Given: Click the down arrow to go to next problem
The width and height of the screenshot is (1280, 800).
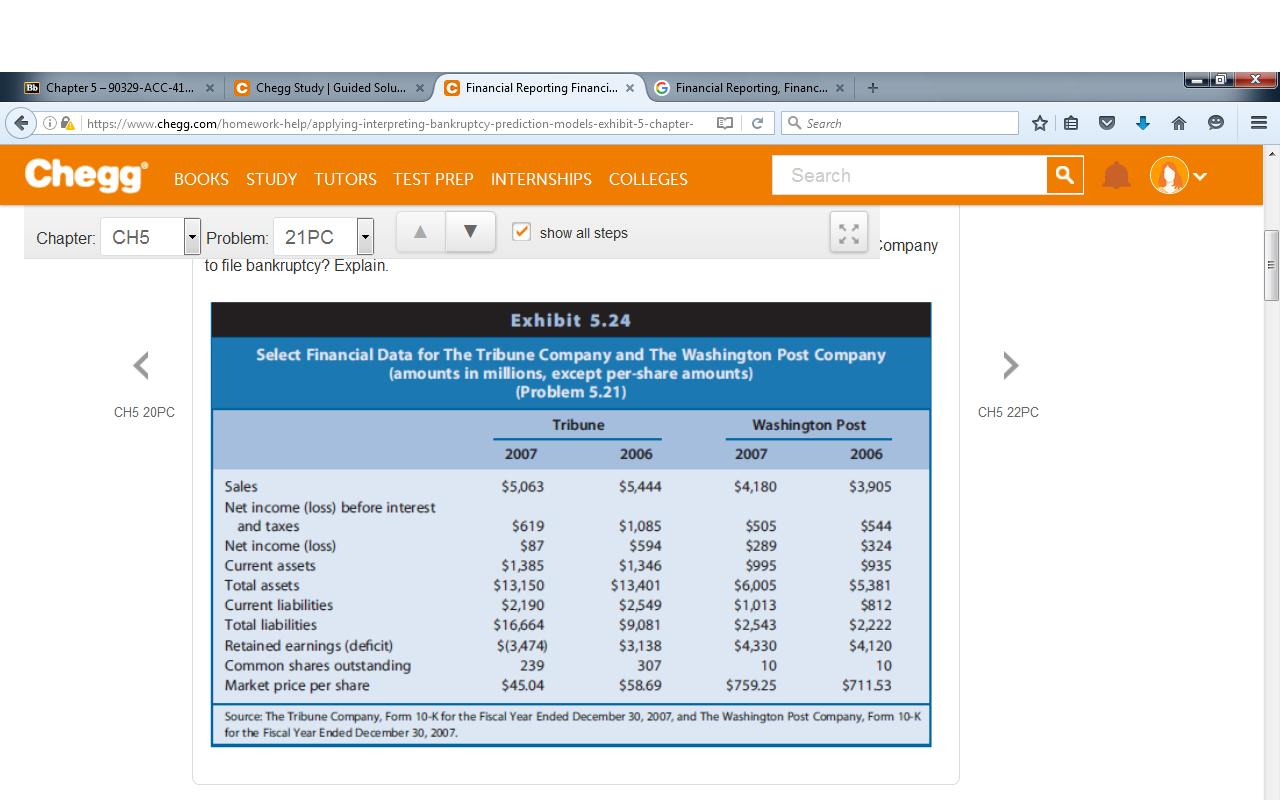Looking at the screenshot, I should [469, 231].
